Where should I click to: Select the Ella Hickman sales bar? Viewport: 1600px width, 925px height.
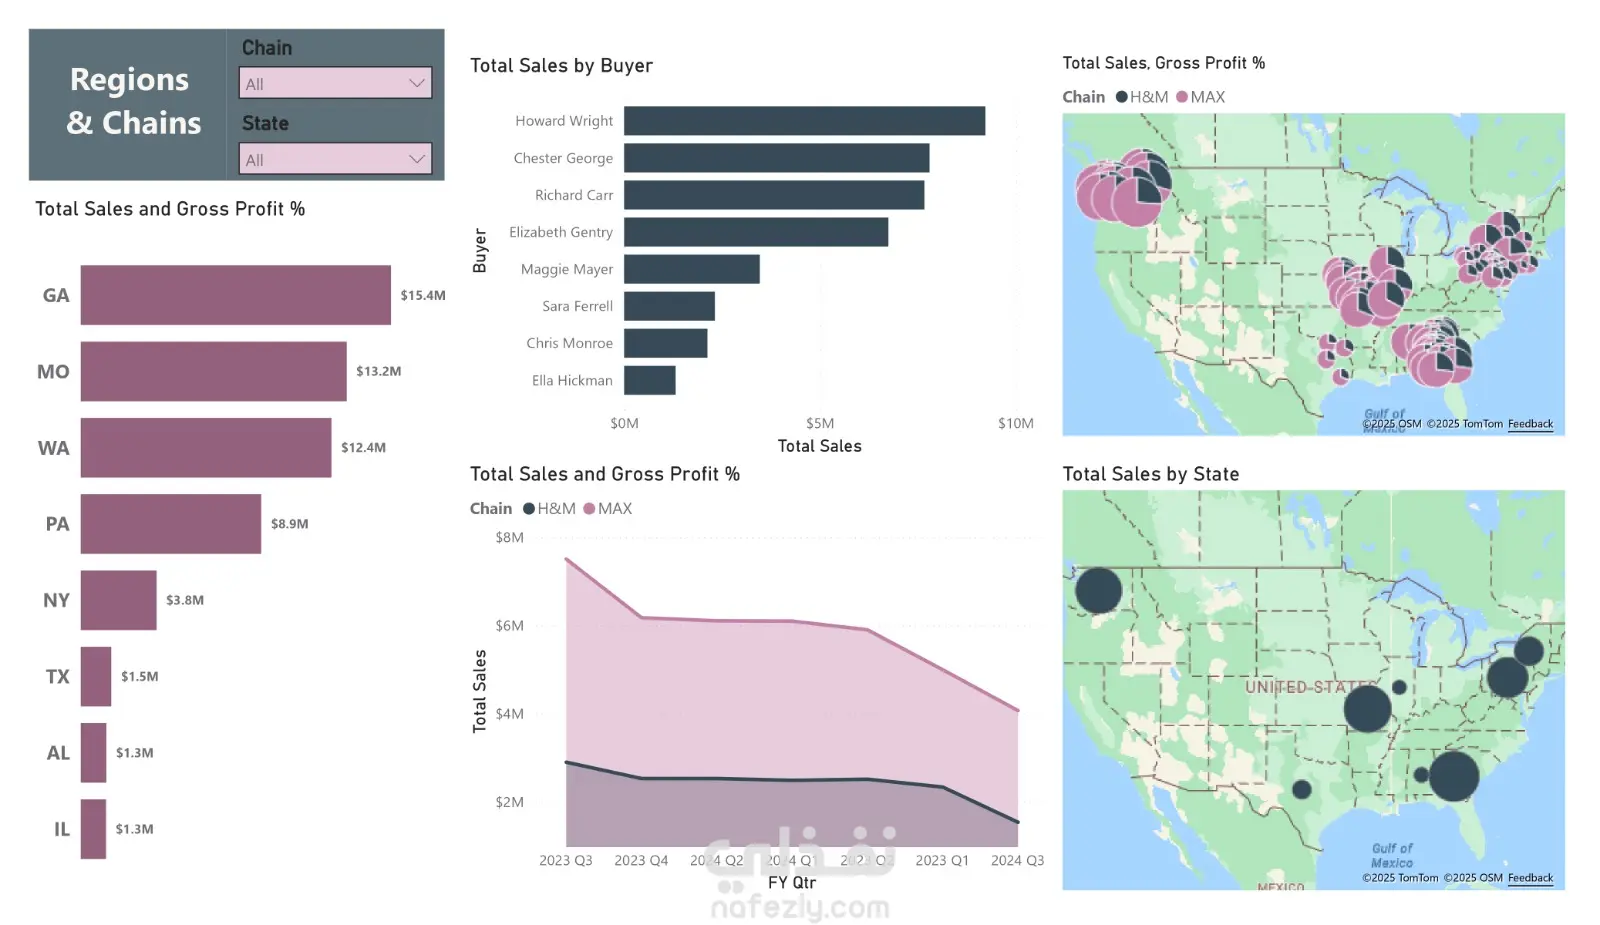click(649, 380)
